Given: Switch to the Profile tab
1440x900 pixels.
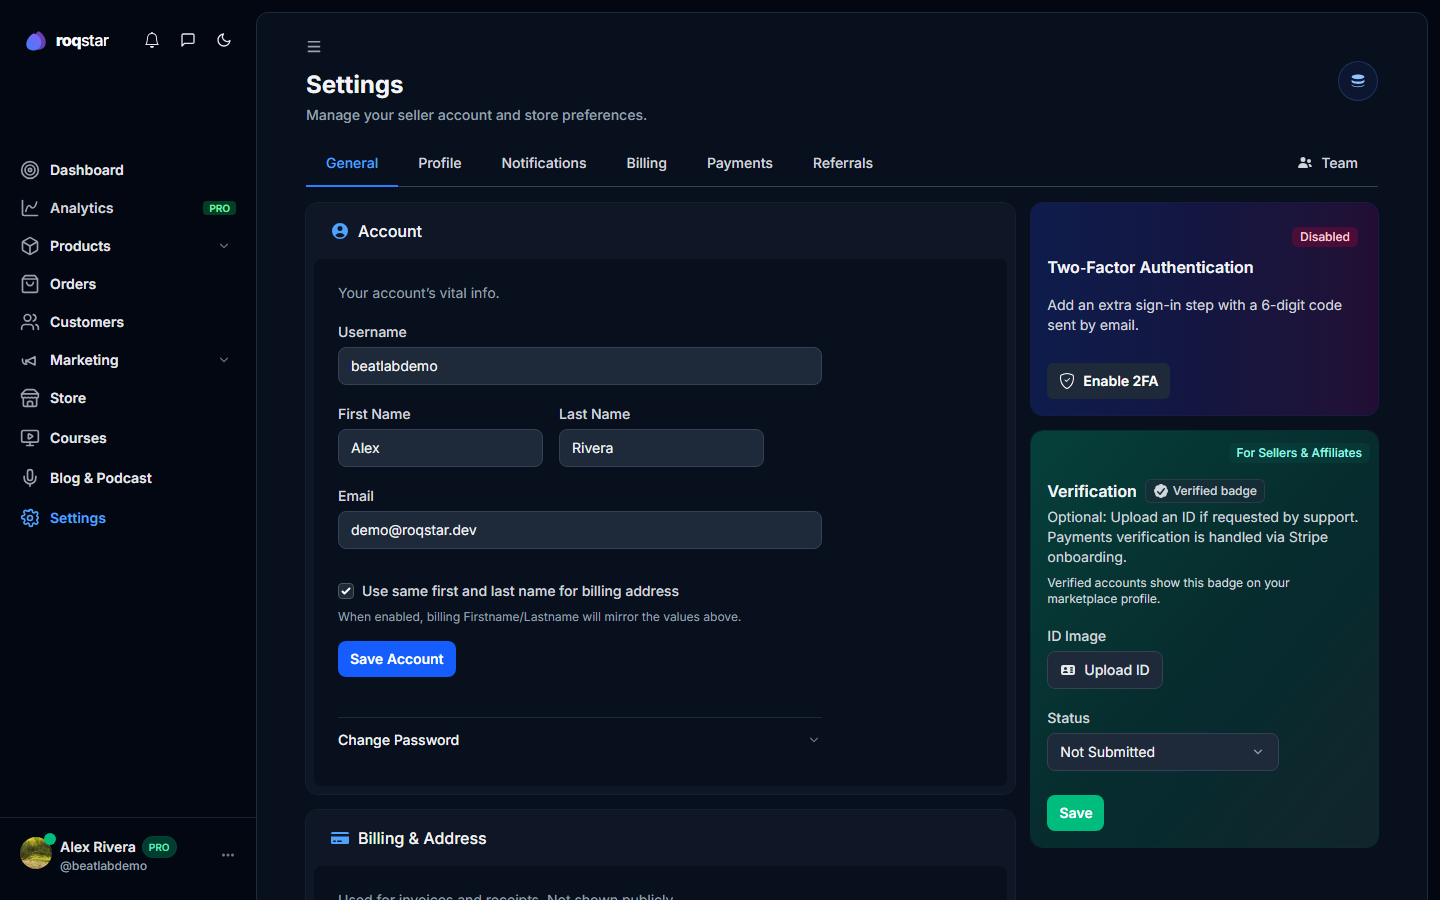Looking at the screenshot, I should pos(440,163).
